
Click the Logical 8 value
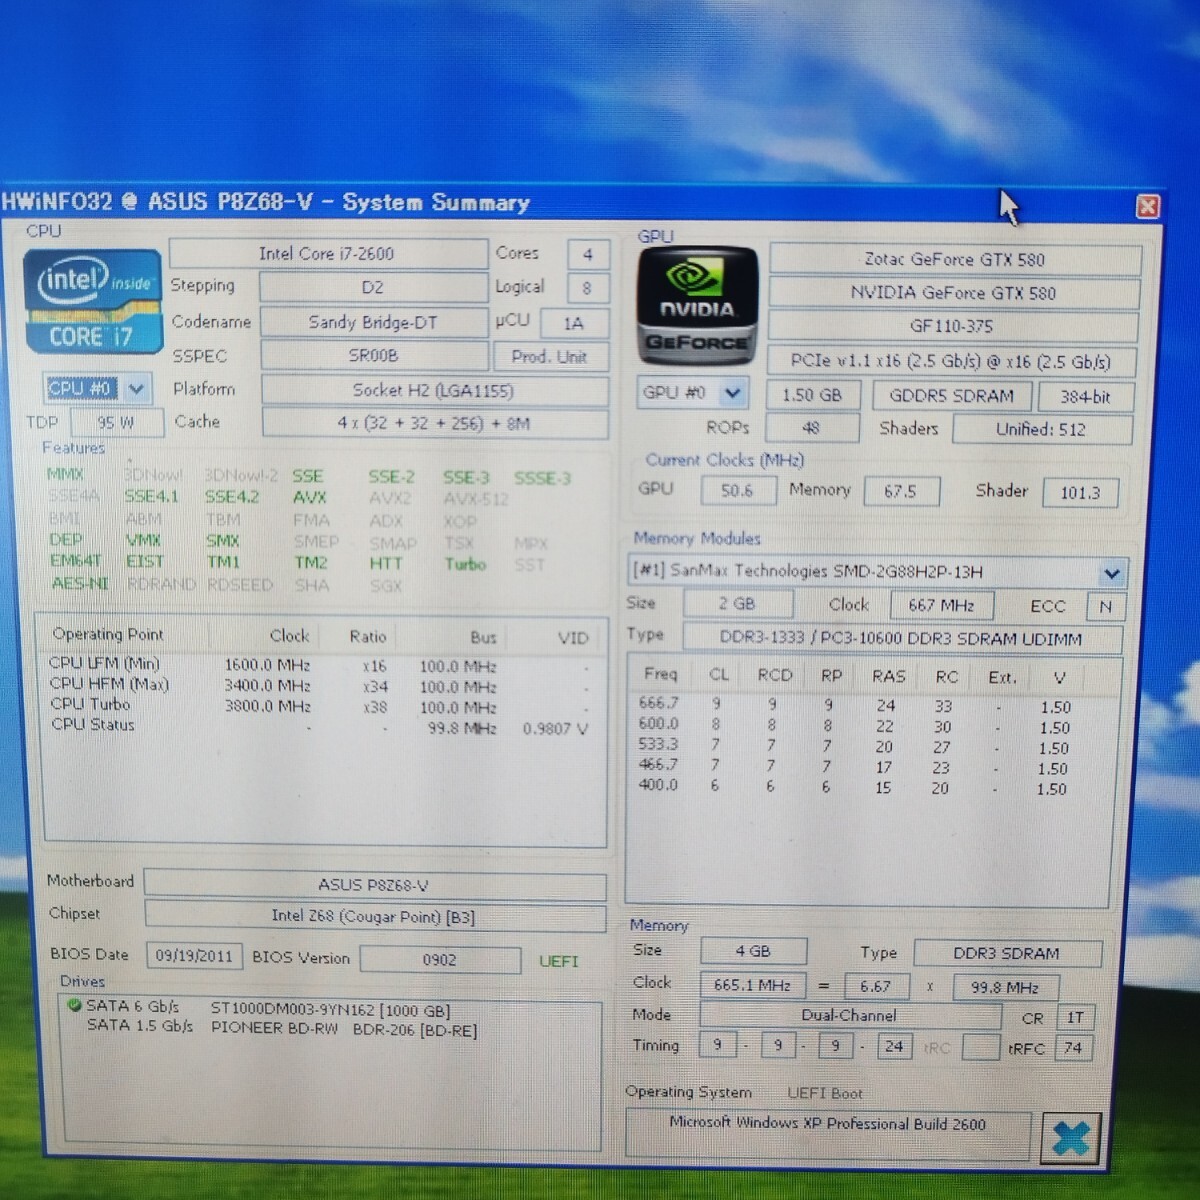(x=586, y=288)
